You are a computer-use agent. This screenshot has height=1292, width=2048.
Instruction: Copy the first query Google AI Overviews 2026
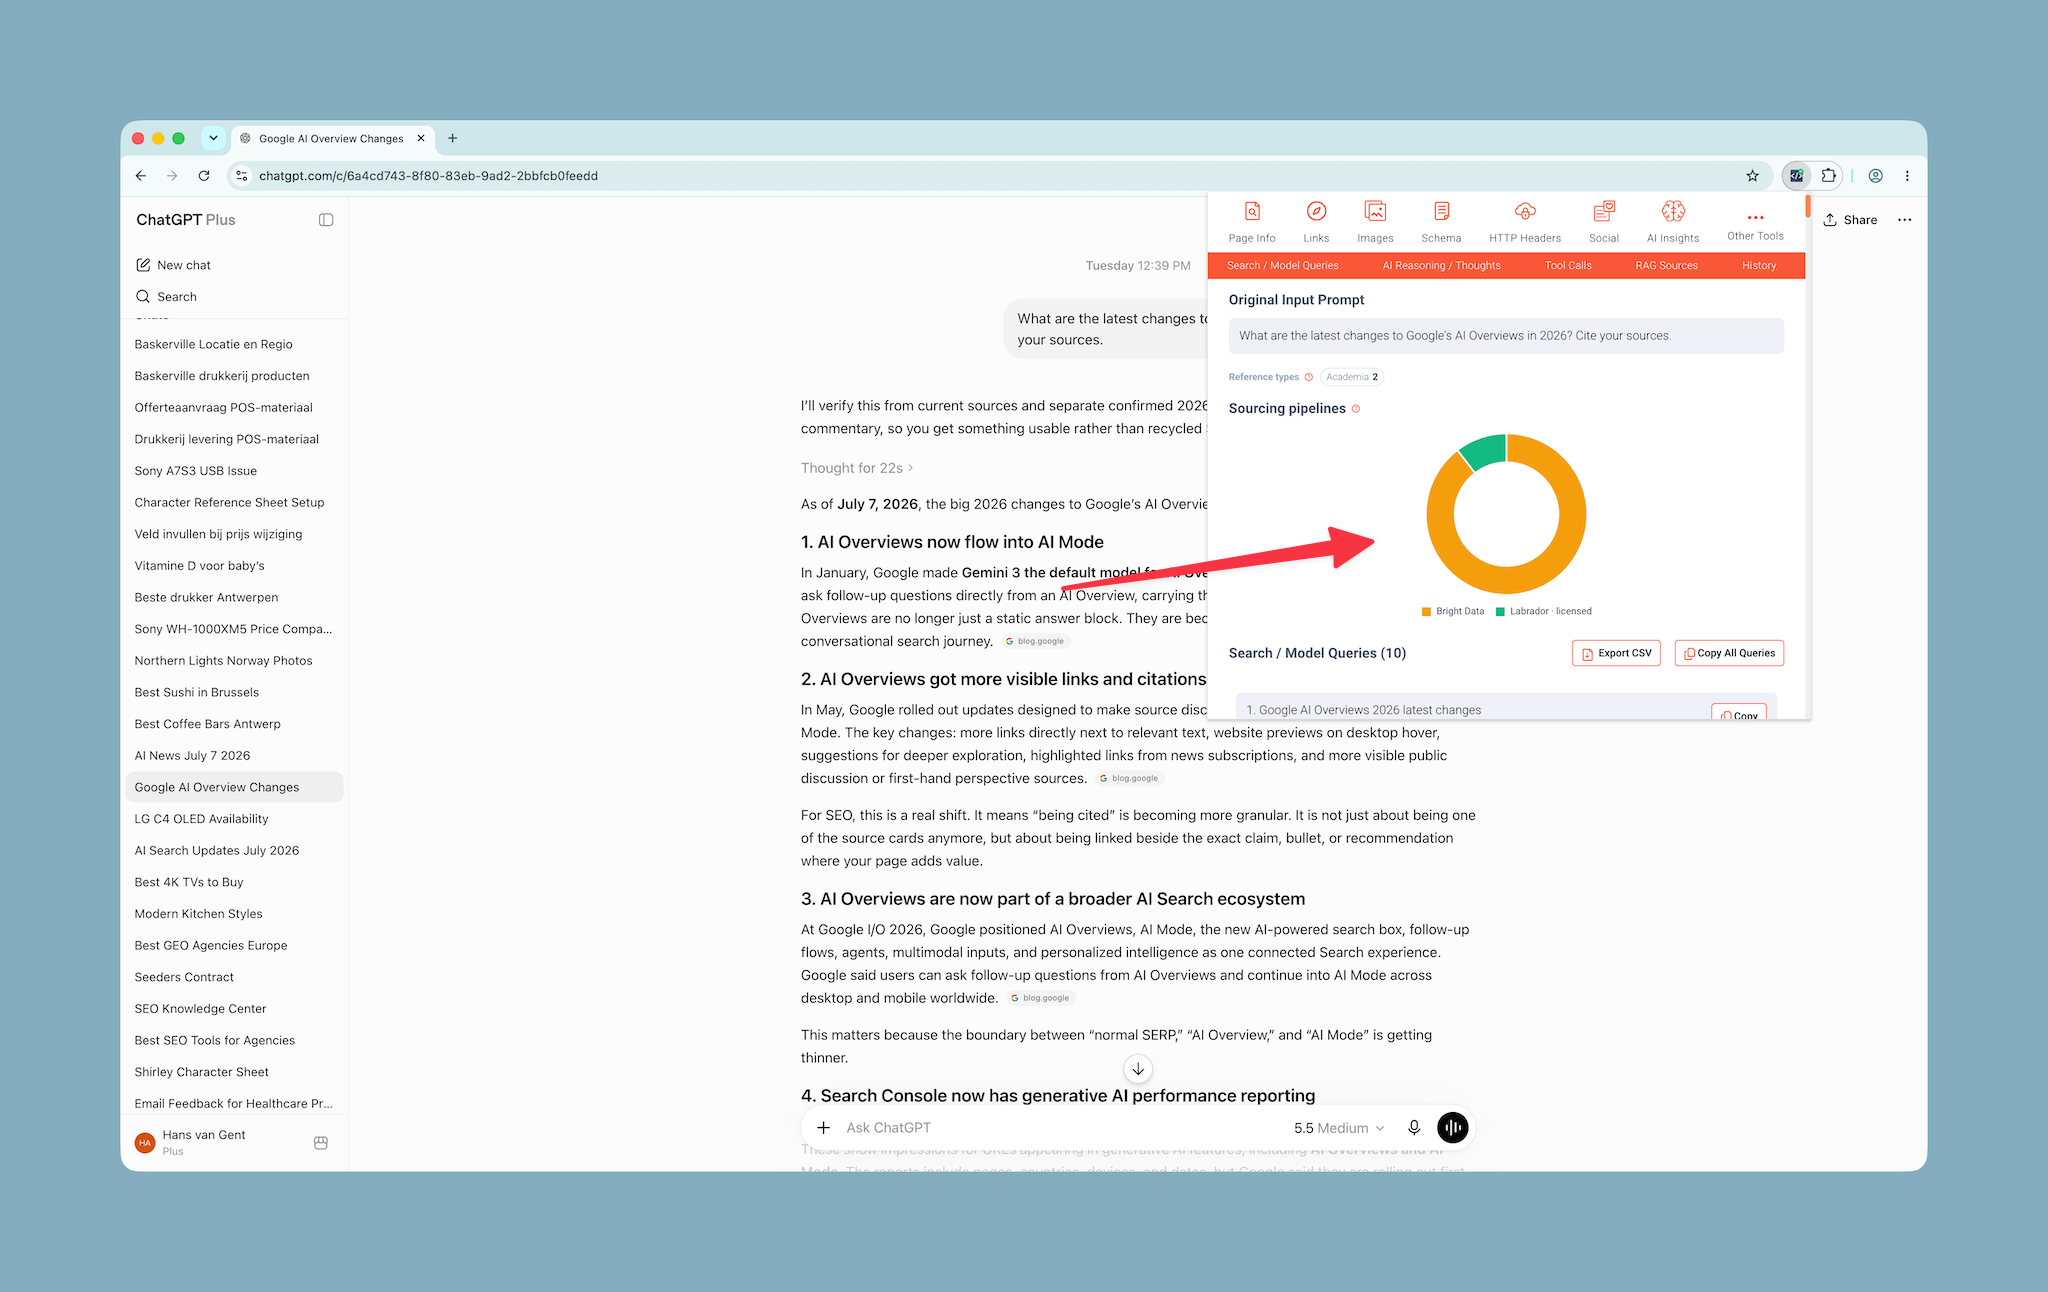(x=1738, y=714)
